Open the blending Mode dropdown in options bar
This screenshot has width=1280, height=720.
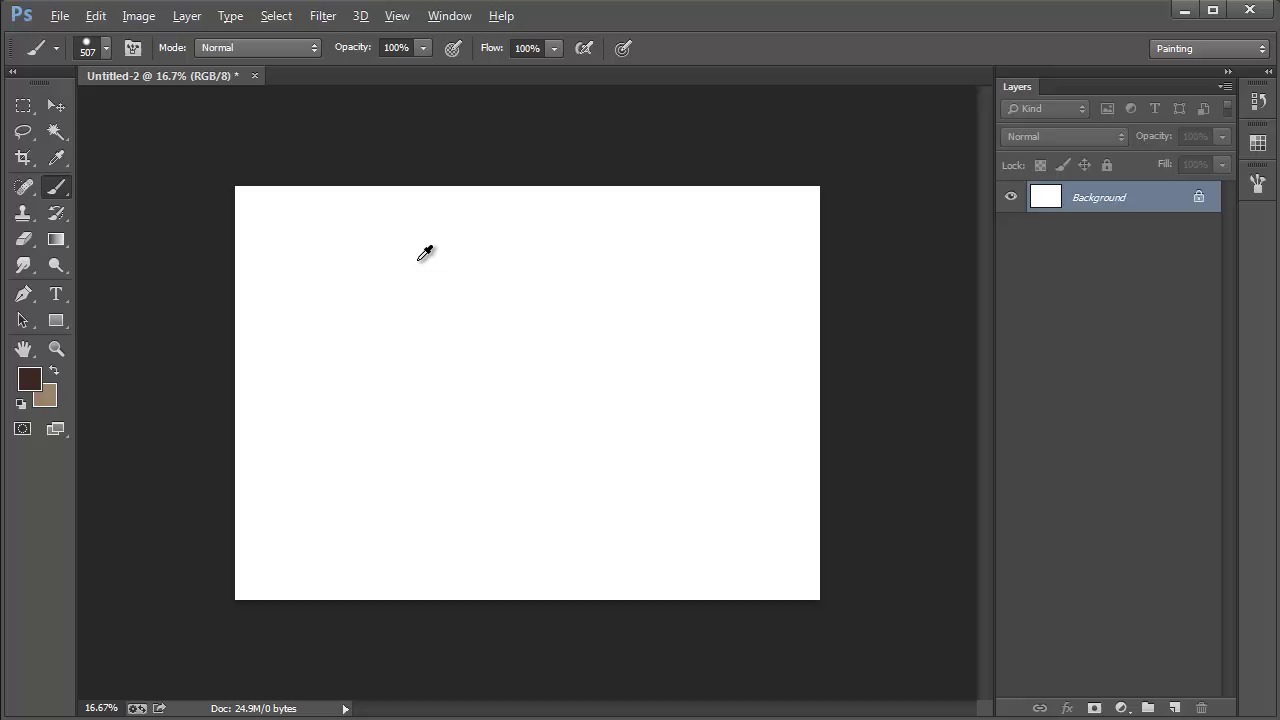coord(258,48)
